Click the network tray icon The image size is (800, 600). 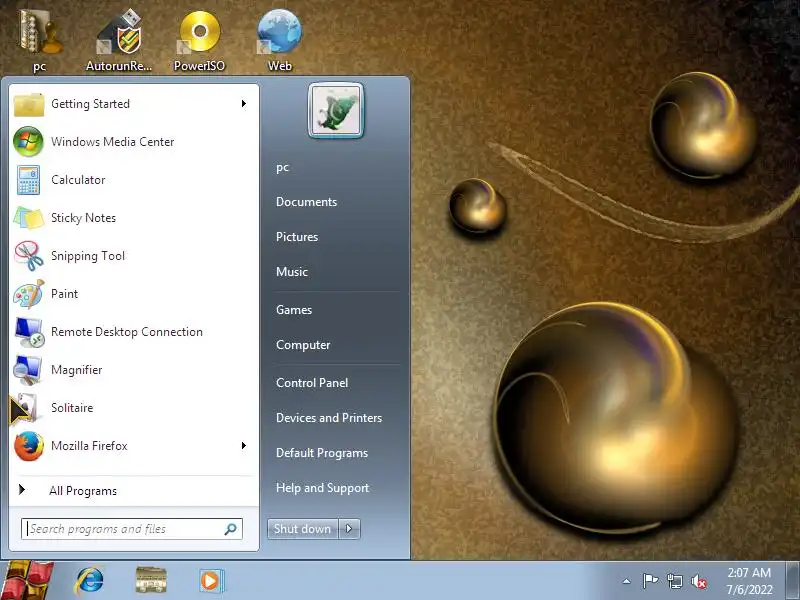(674, 581)
